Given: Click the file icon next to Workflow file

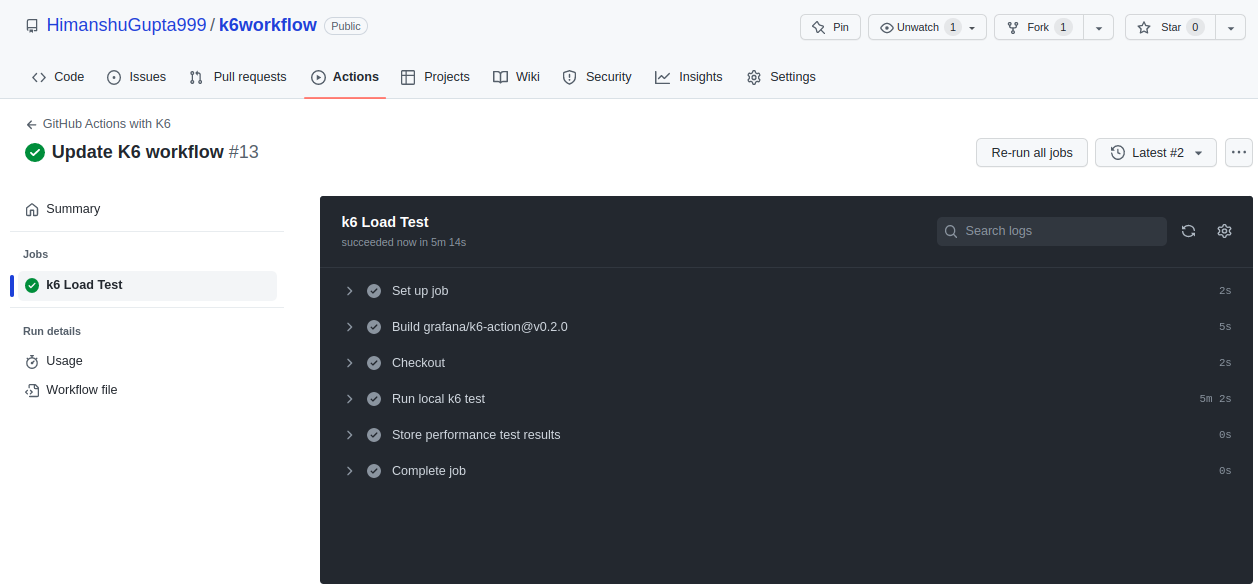Looking at the screenshot, I should point(32,390).
